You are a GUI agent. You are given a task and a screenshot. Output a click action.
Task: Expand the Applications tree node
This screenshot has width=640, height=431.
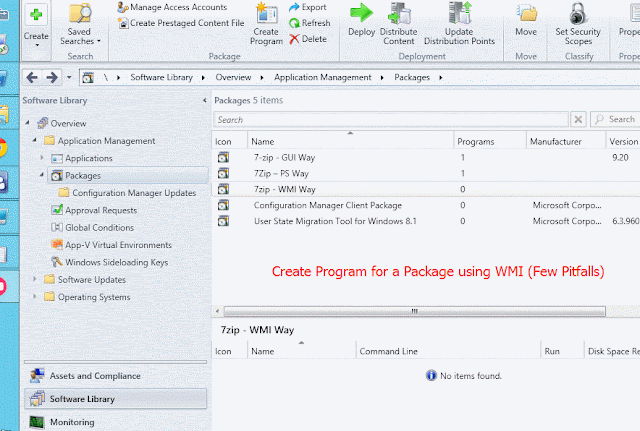pyautogui.click(x=42, y=158)
